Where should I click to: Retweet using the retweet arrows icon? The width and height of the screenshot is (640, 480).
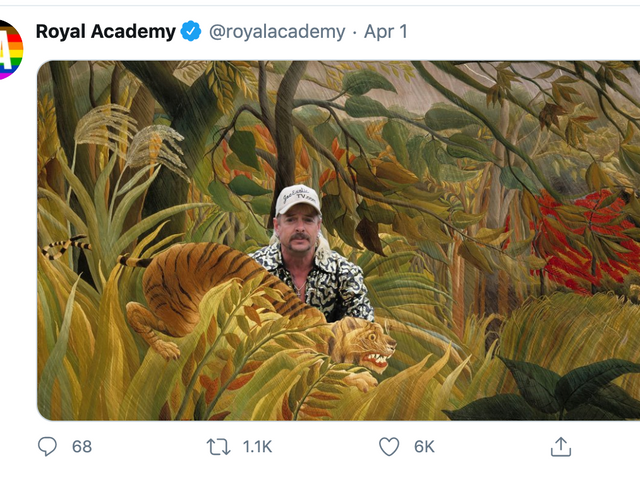[x=218, y=447]
